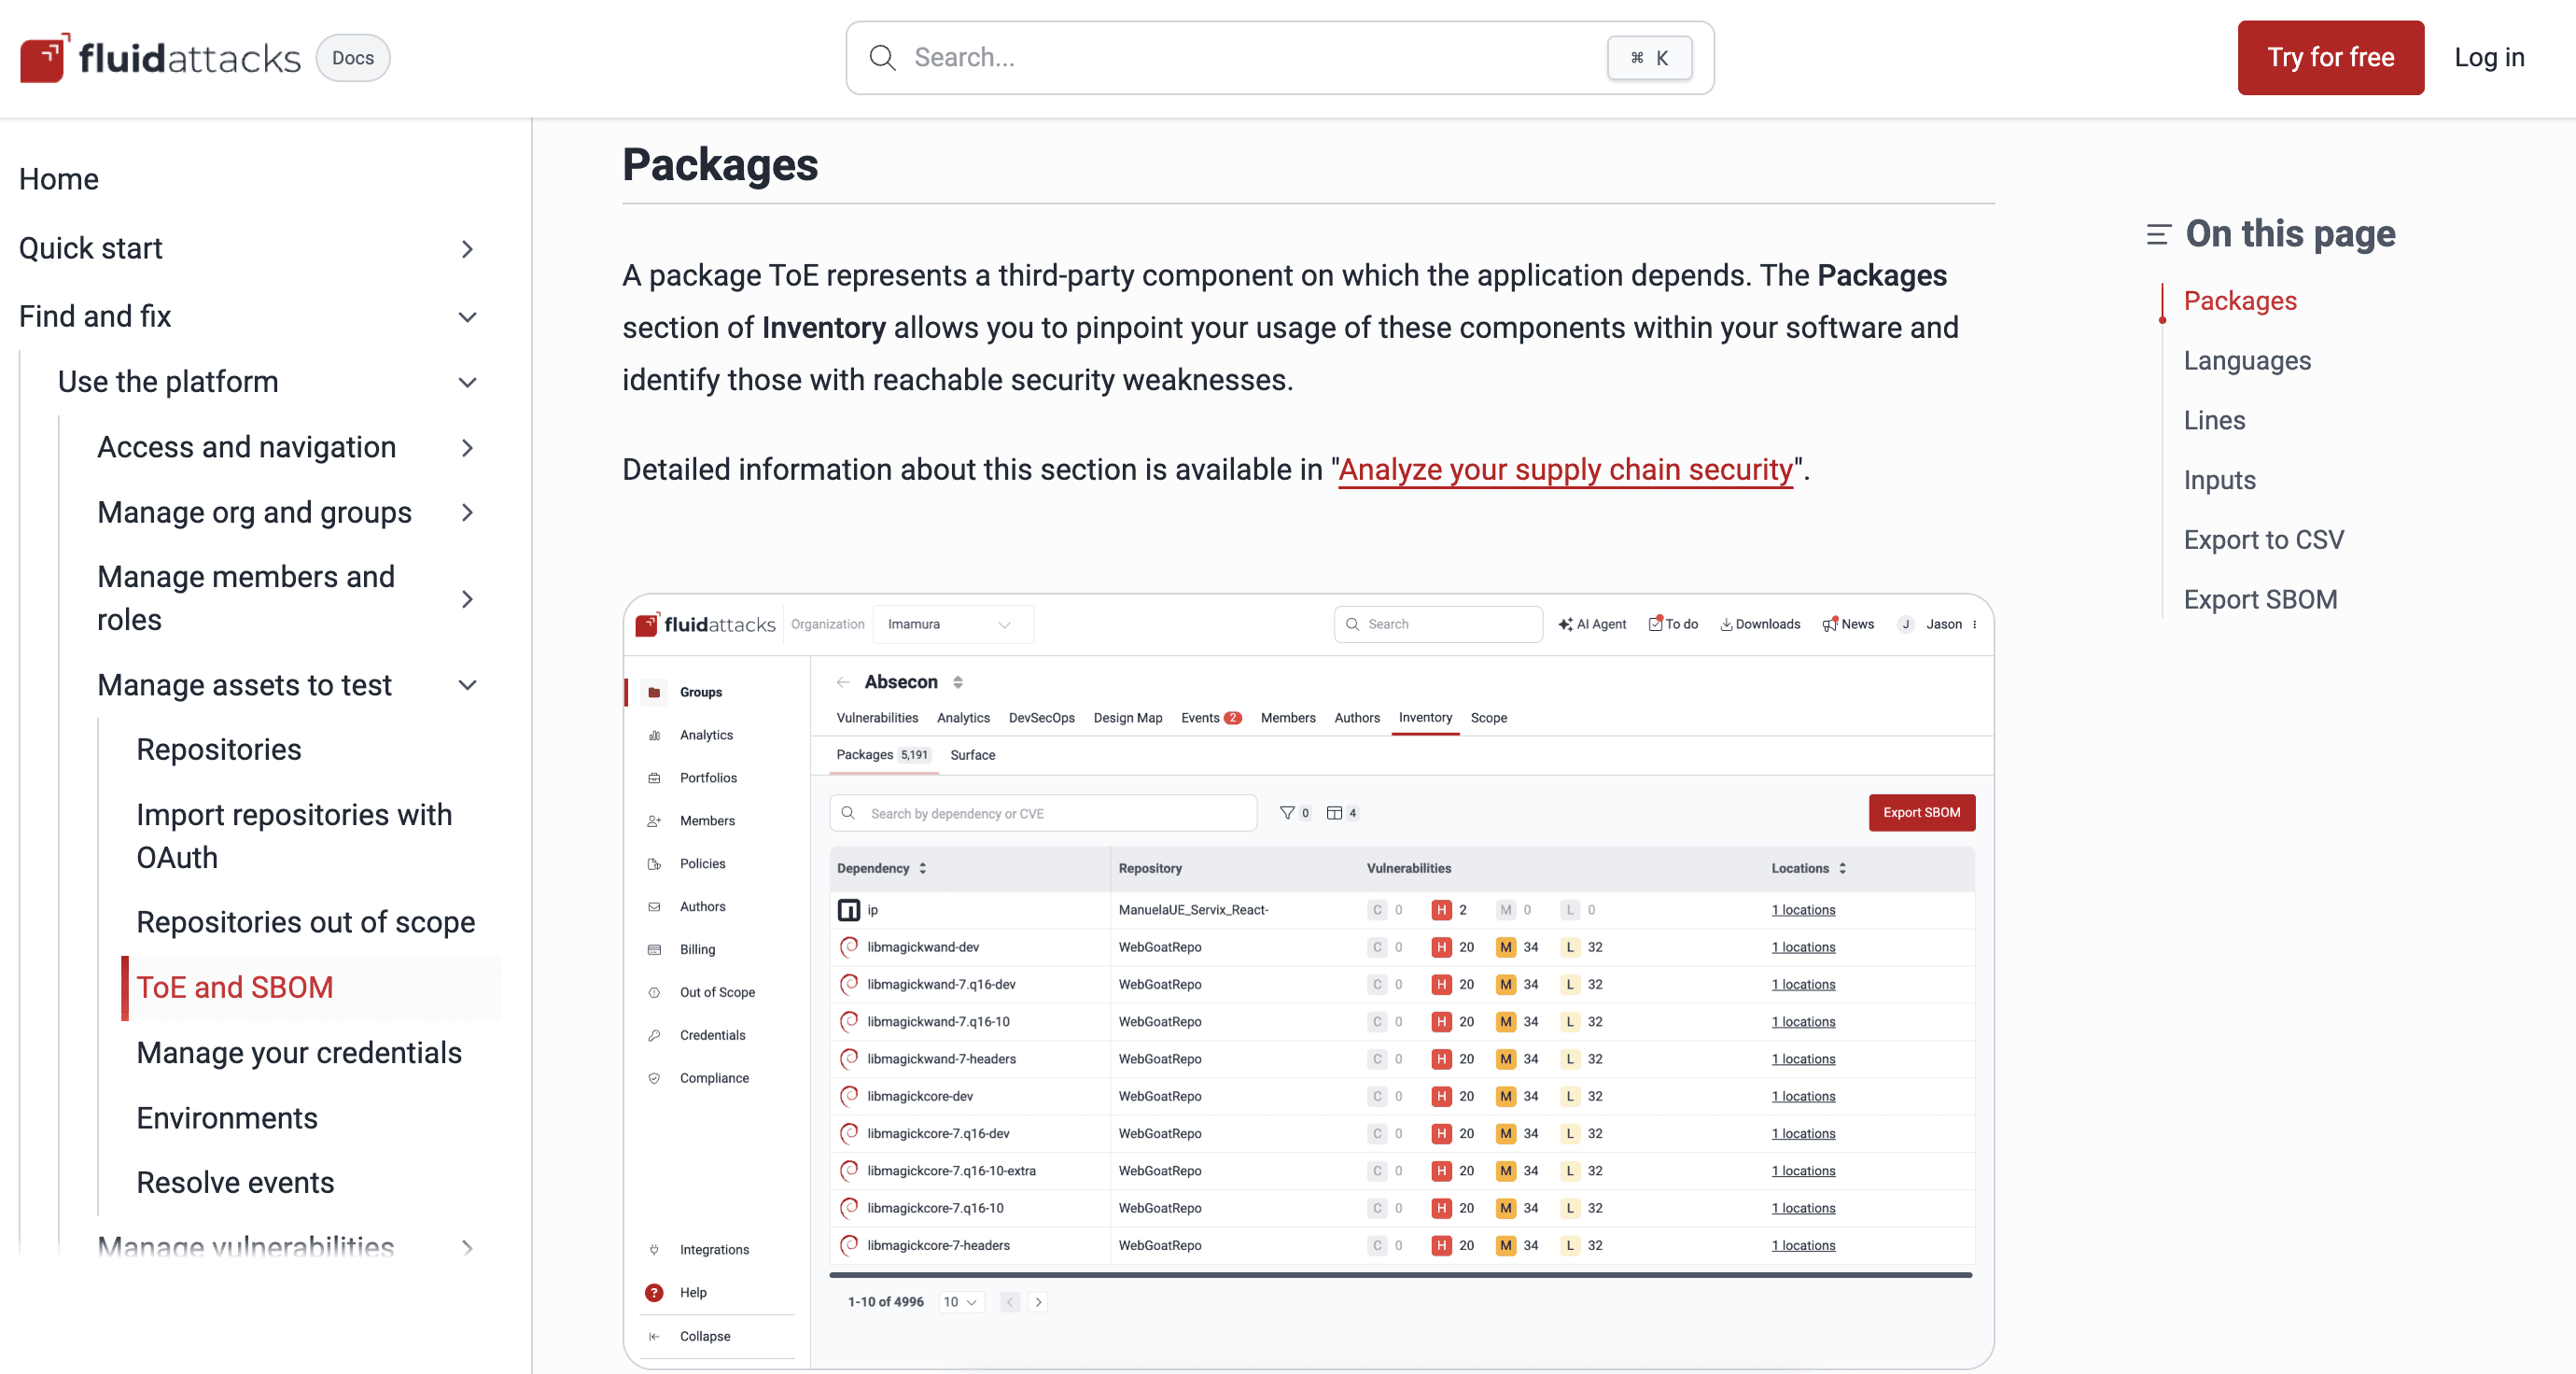
Task: Click the Groups folder icon
Action: (654, 692)
